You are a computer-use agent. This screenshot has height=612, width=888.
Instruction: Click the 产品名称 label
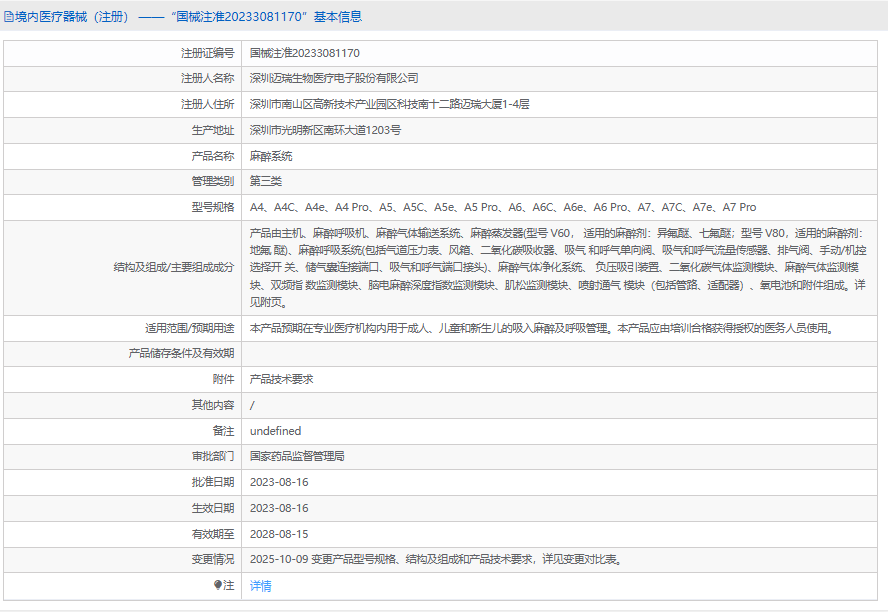(213, 156)
